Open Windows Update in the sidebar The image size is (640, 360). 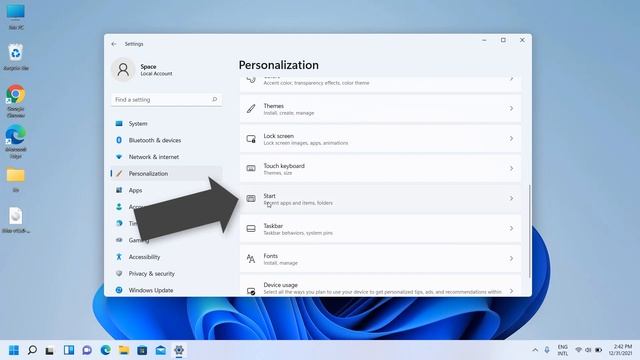pos(167,290)
